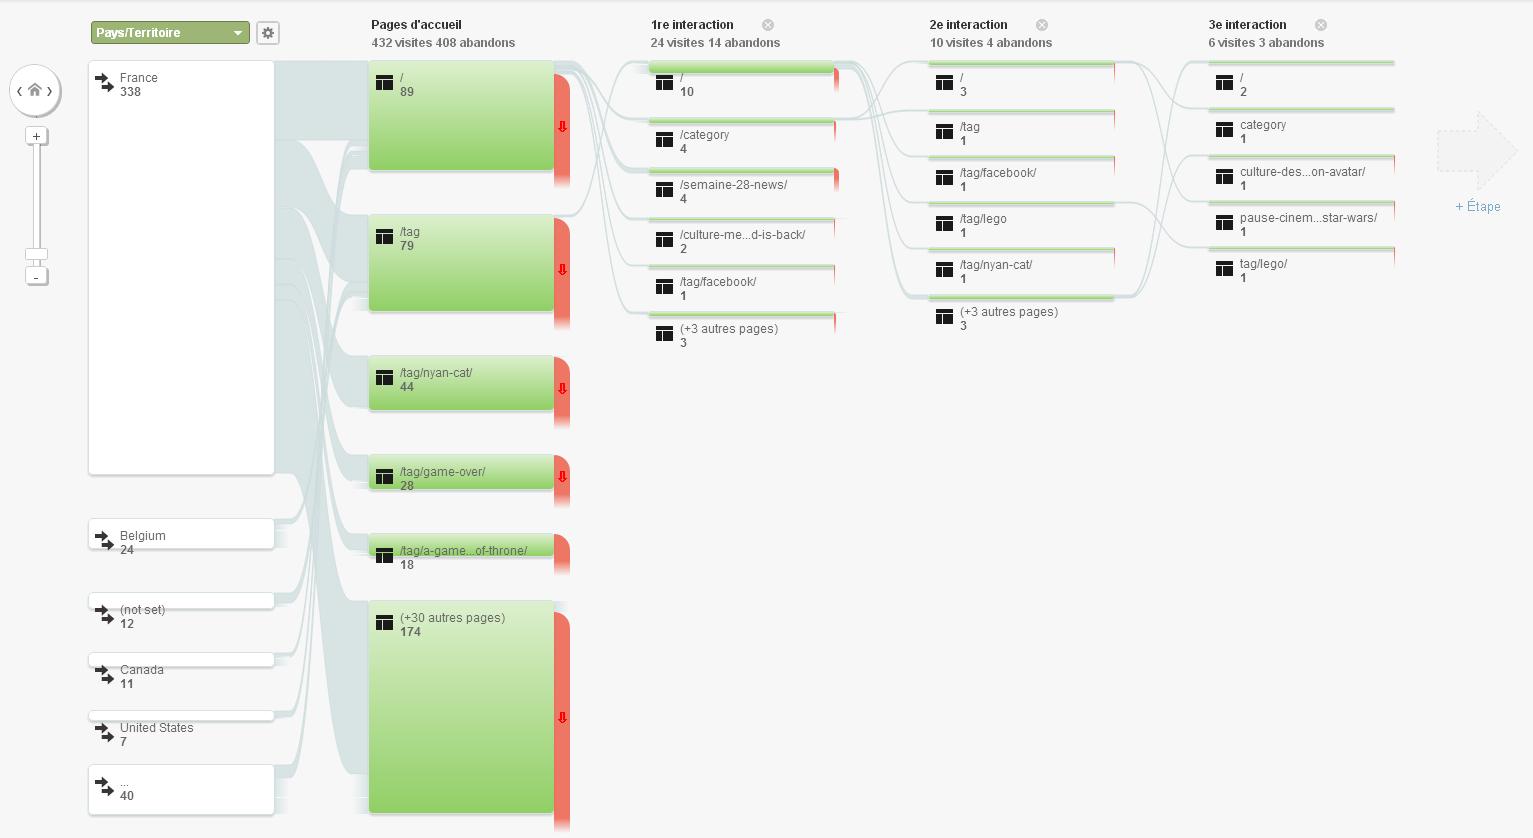Click the United States source arrow icon
Viewport: 1533px width, 838px height.
tap(104, 734)
